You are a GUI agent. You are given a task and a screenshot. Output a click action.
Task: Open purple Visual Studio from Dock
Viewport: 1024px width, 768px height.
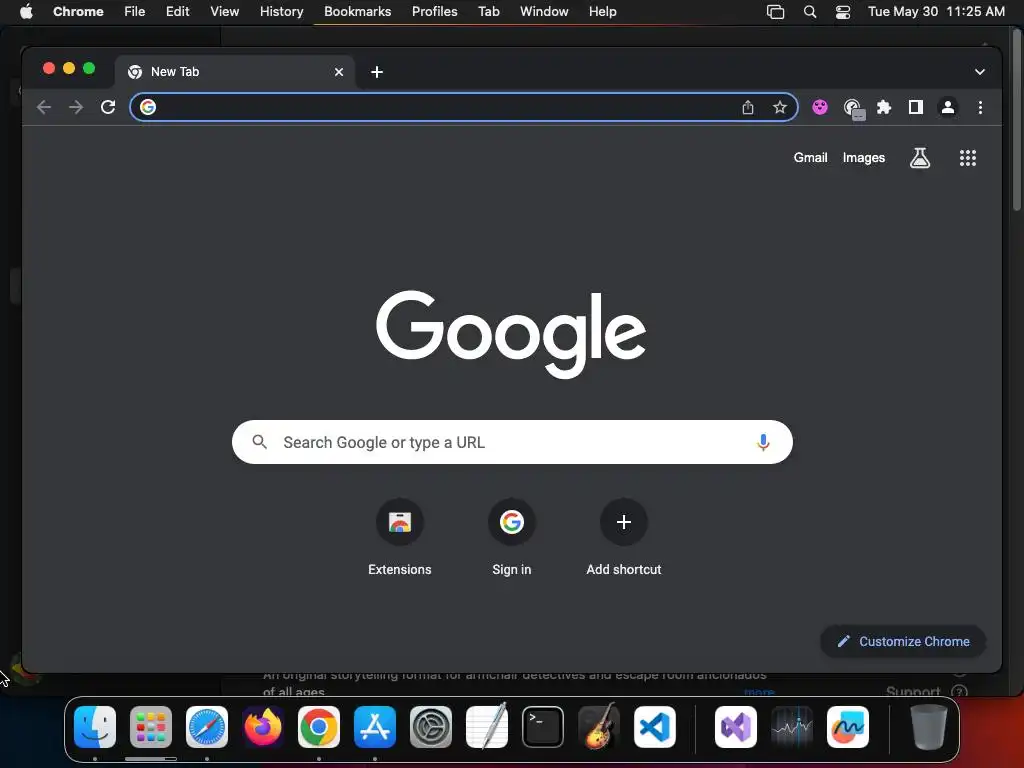[736, 727]
